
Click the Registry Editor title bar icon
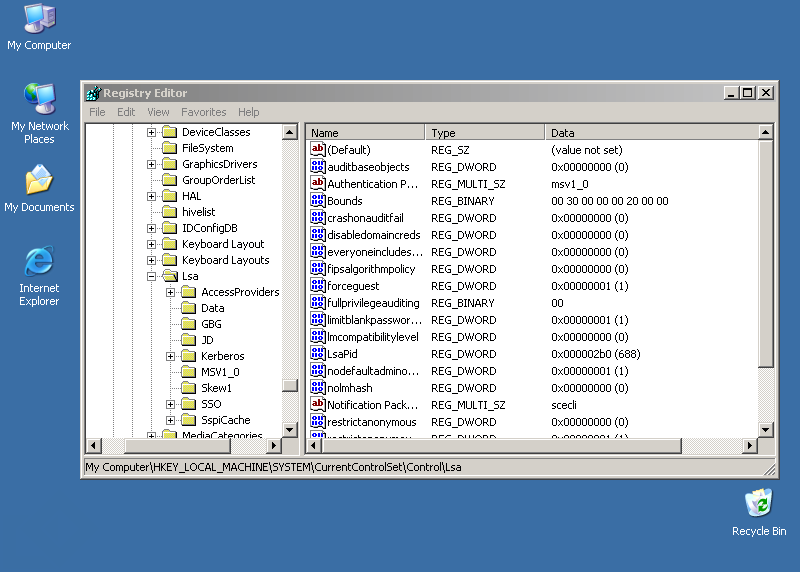click(x=93, y=93)
